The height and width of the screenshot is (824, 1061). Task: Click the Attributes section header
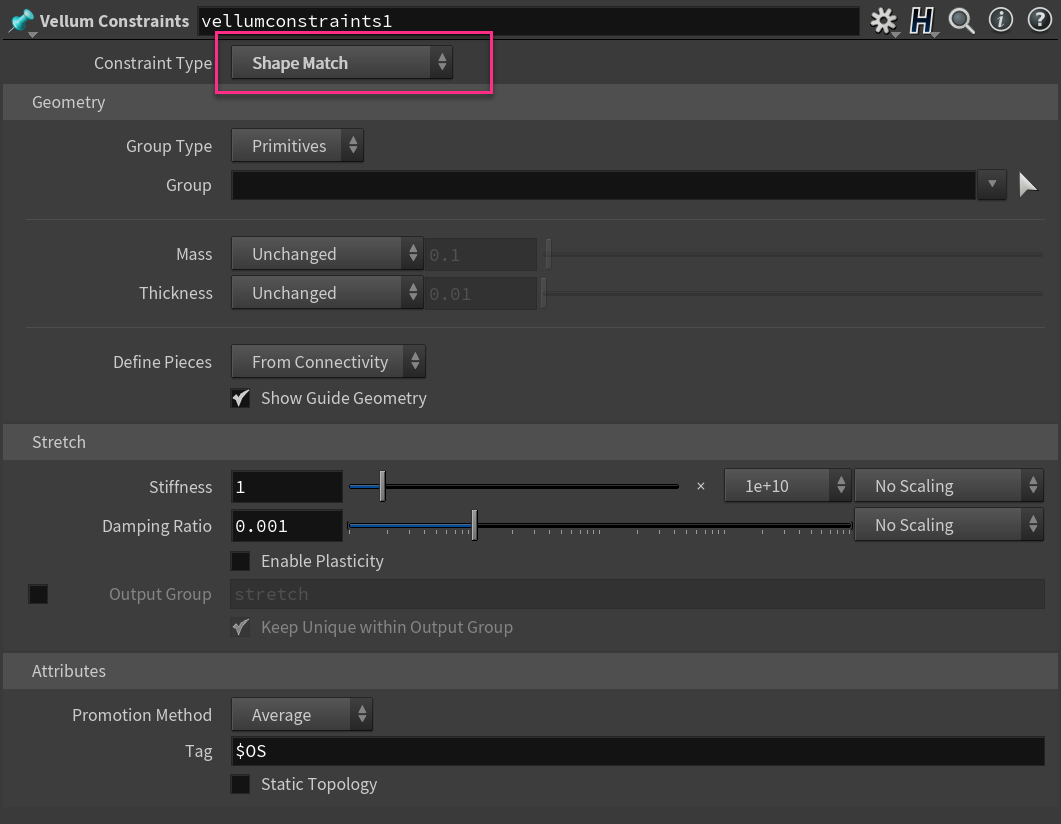coord(530,670)
